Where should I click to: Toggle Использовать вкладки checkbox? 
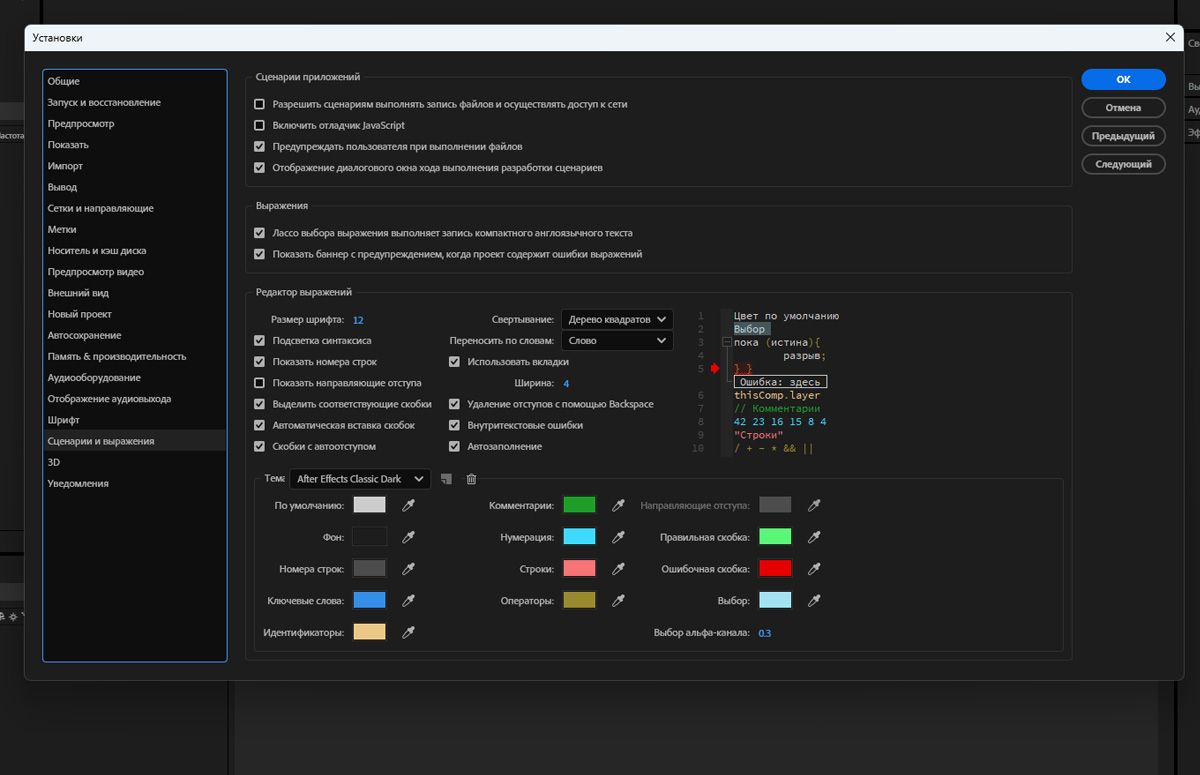pyautogui.click(x=455, y=361)
